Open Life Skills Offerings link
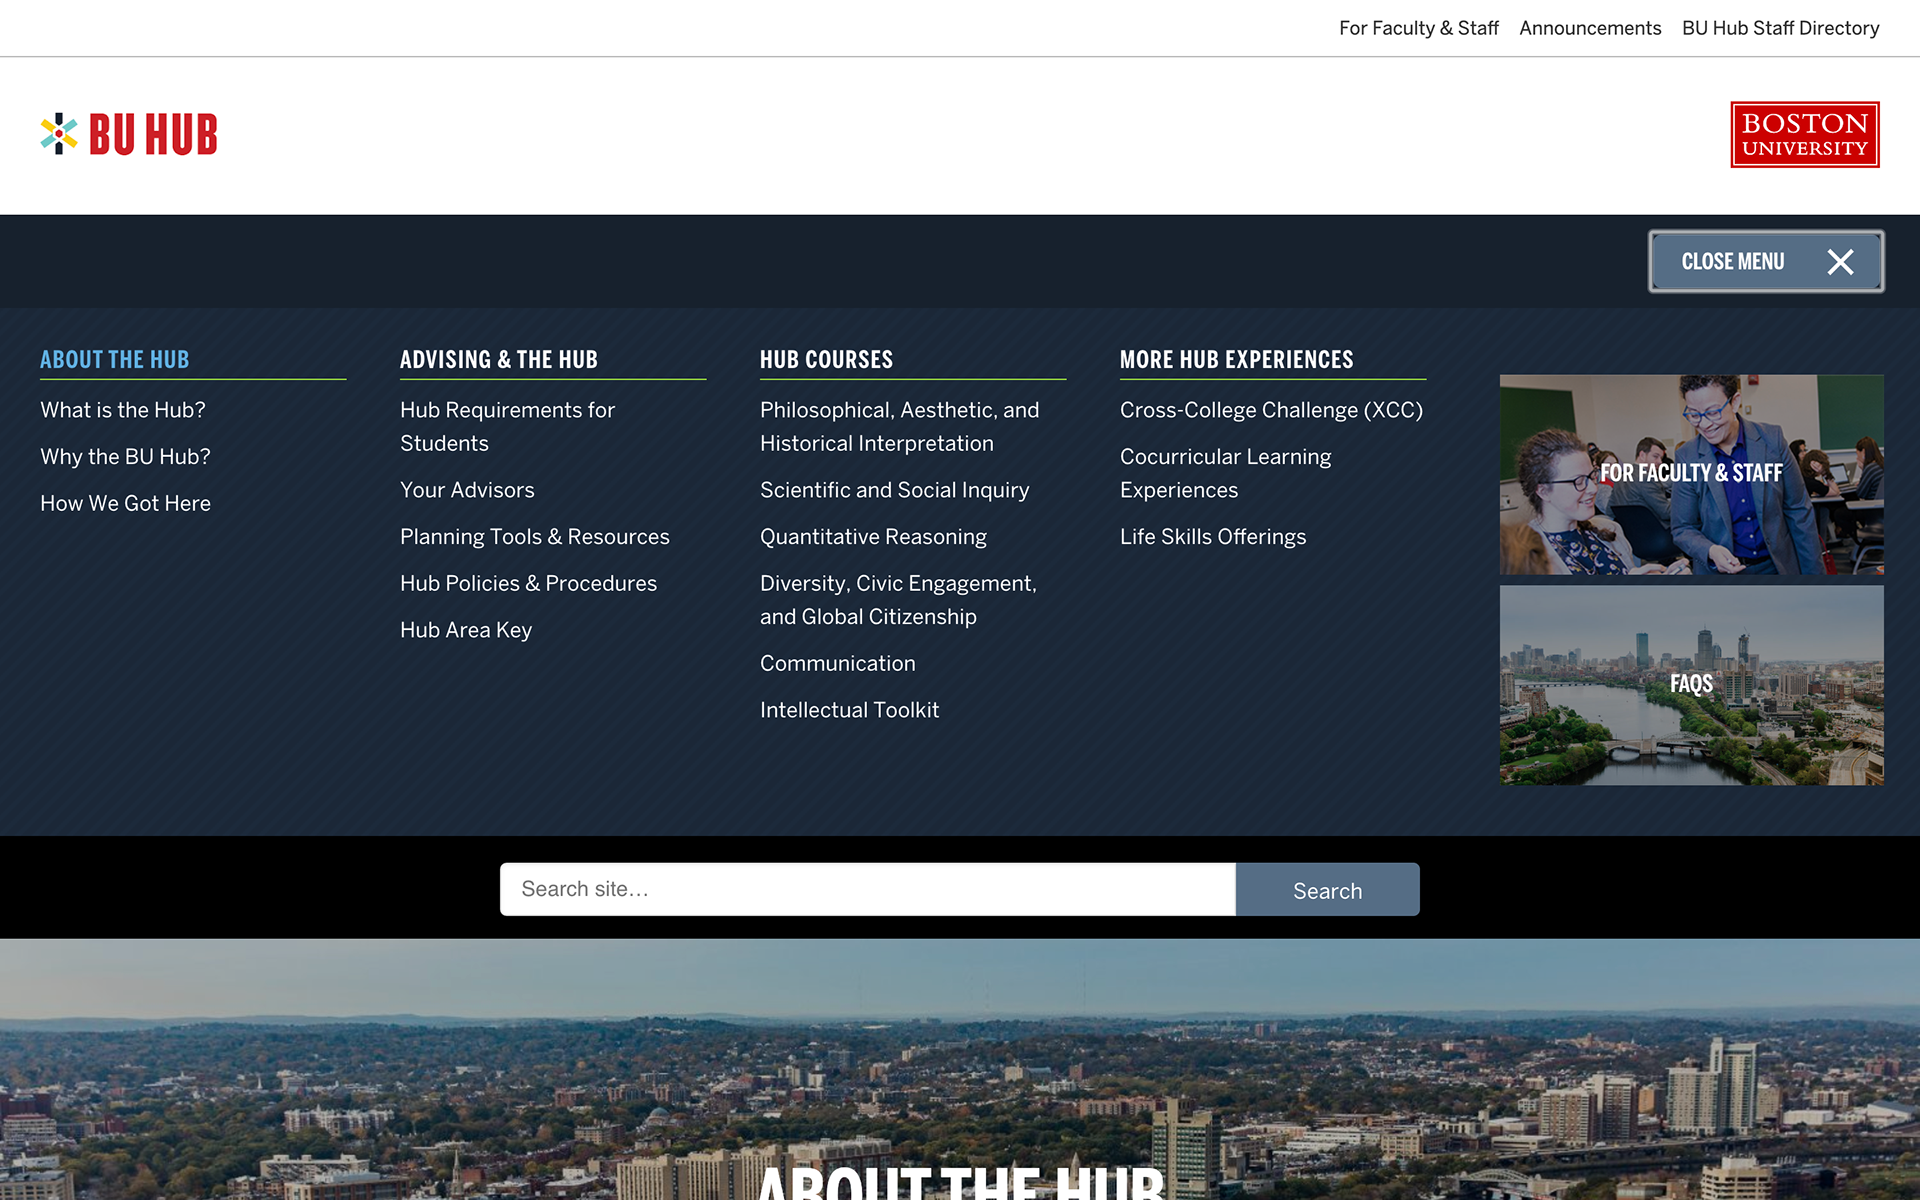The width and height of the screenshot is (1920, 1200). 1213,537
